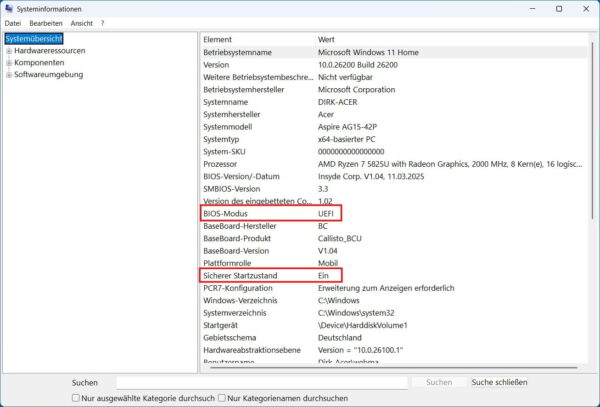Select the Sicherer Startzustand row
600x407 pixels.
[394, 276]
